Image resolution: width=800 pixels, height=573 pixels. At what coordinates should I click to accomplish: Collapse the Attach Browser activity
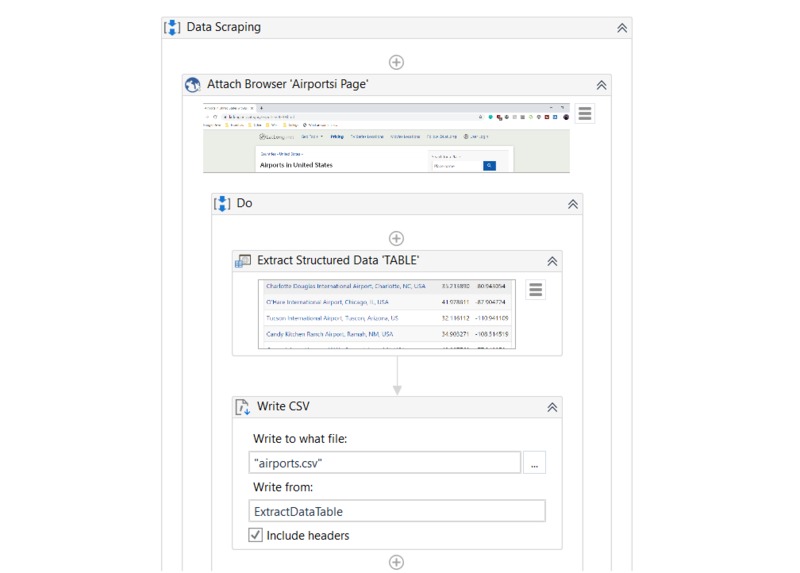click(602, 85)
